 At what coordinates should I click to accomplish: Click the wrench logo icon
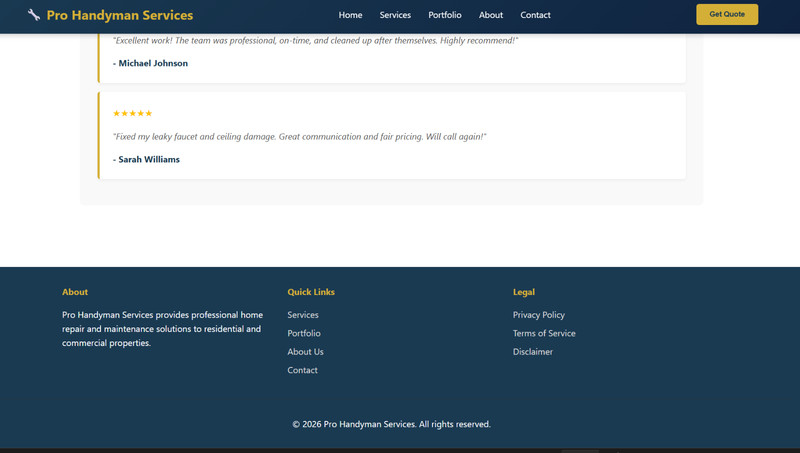[x=34, y=15]
